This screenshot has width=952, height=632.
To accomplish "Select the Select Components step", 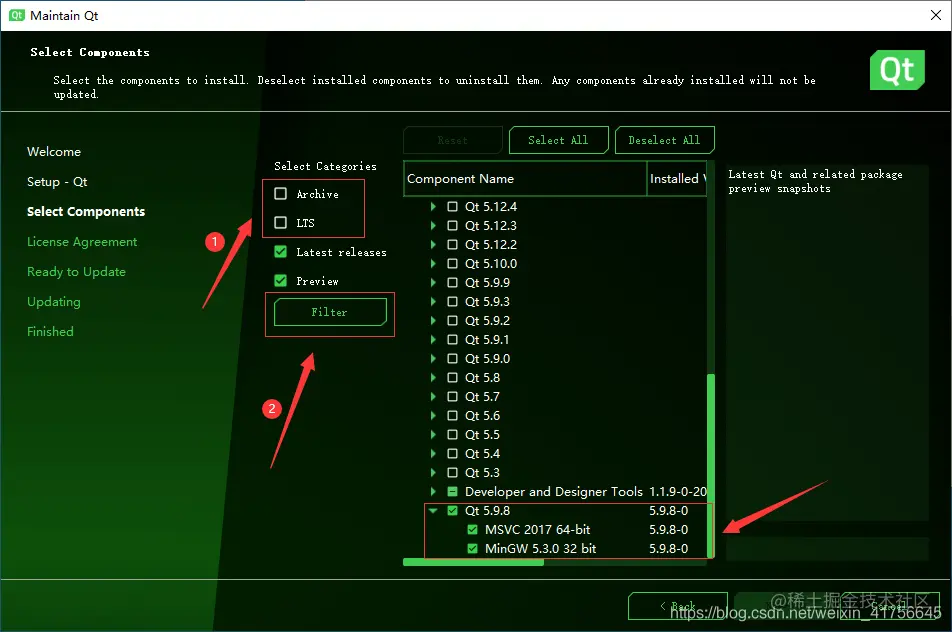I will tap(86, 211).
